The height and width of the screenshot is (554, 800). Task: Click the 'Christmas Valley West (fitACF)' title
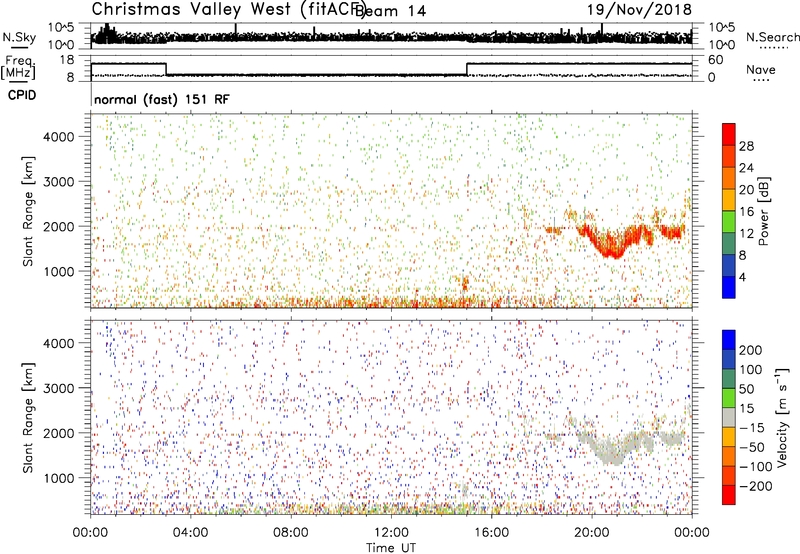click(228, 10)
